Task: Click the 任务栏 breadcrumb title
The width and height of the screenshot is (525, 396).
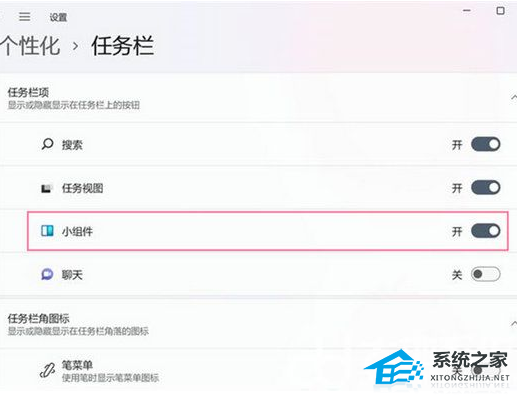Action: [x=123, y=46]
